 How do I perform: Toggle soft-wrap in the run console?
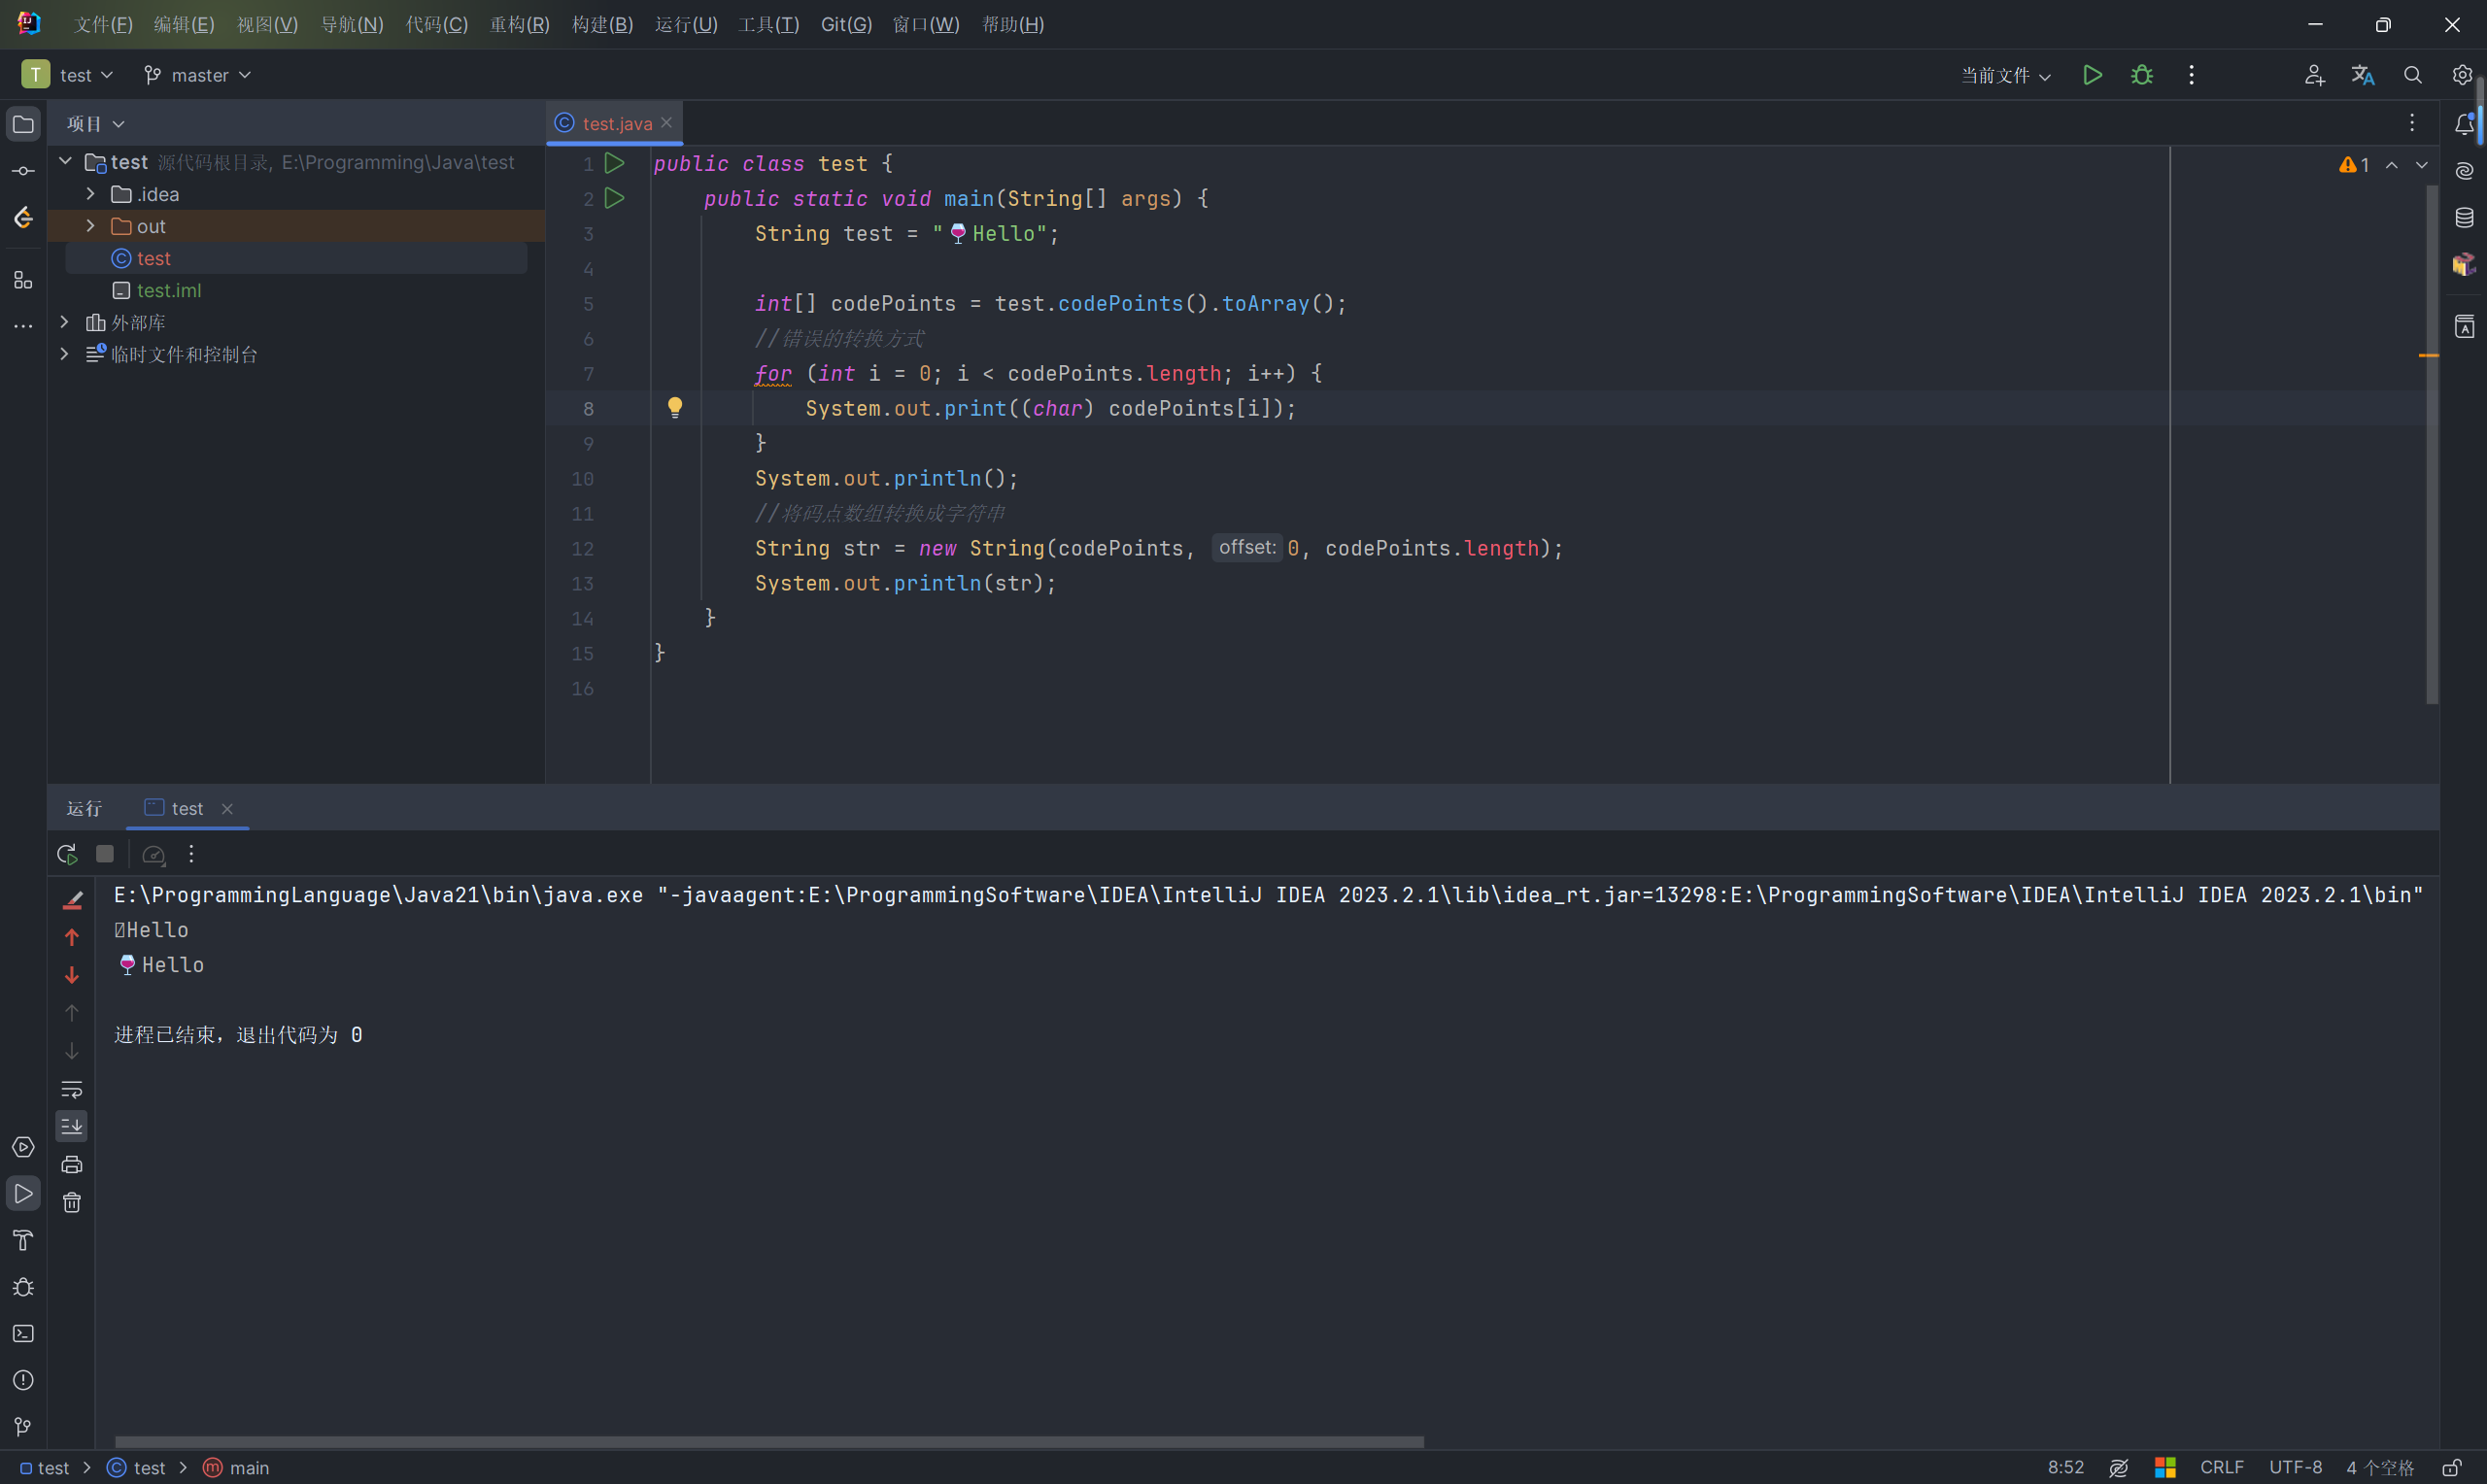click(x=72, y=1089)
